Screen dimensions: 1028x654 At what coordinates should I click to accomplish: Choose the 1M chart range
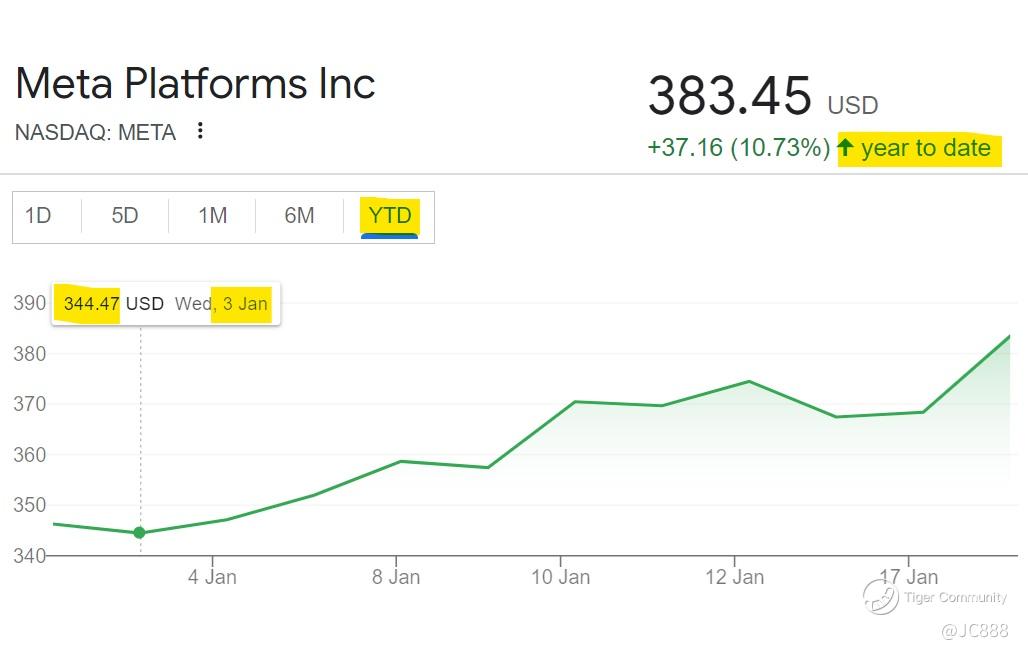[212, 216]
